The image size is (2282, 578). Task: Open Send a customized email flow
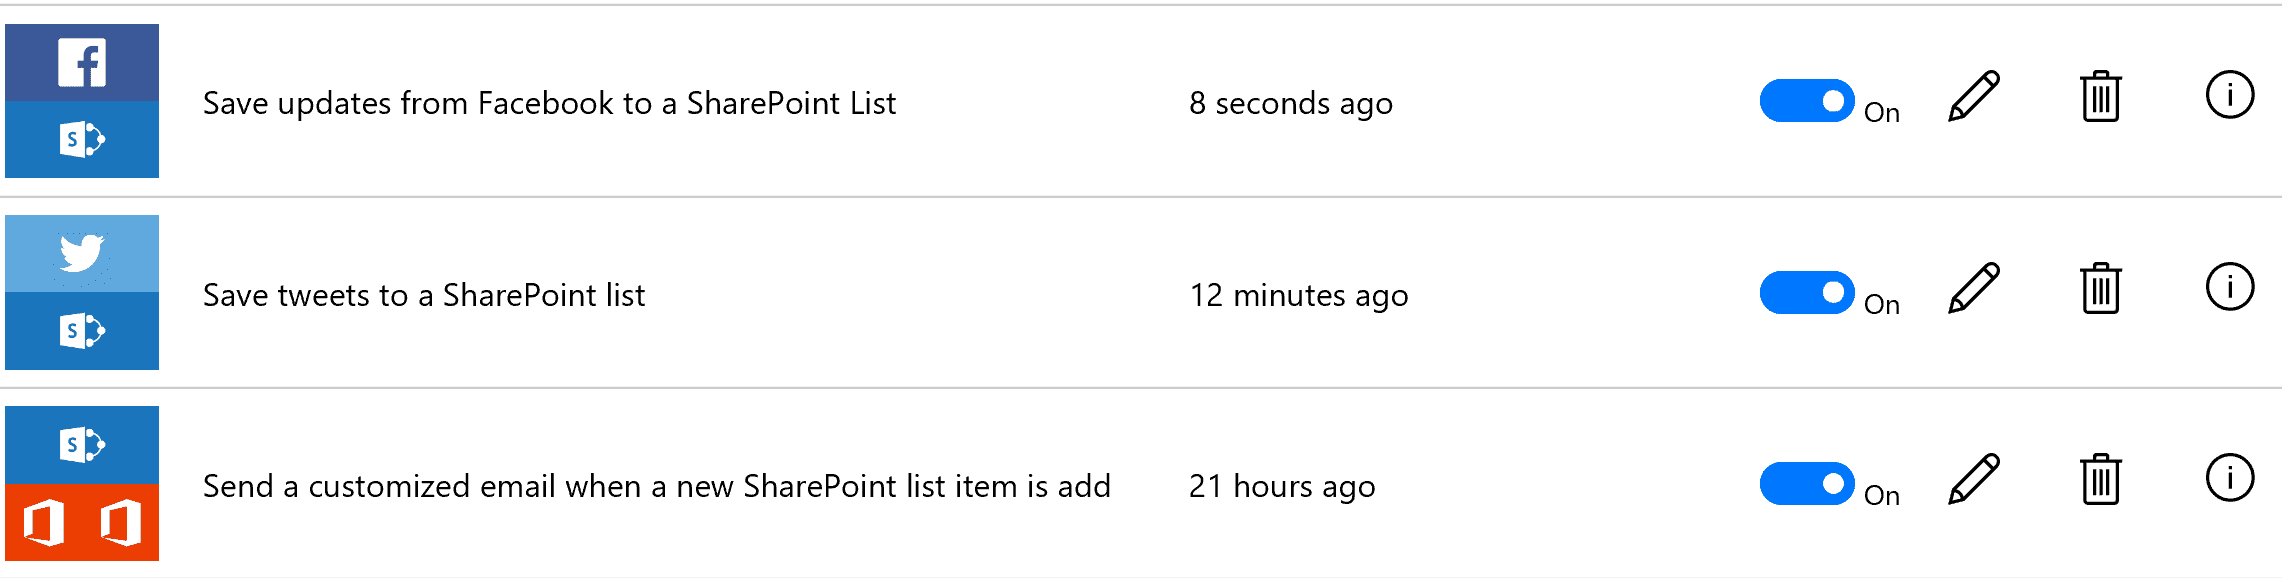(x=657, y=486)
